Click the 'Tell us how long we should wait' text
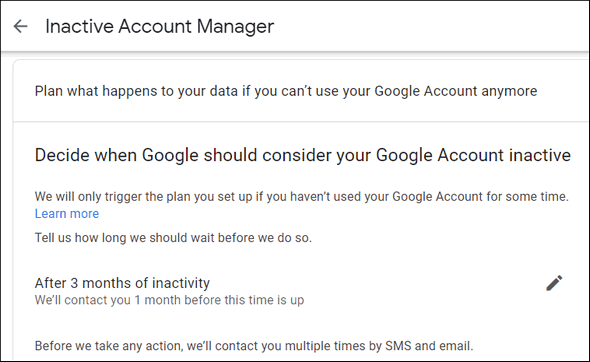 173,238
